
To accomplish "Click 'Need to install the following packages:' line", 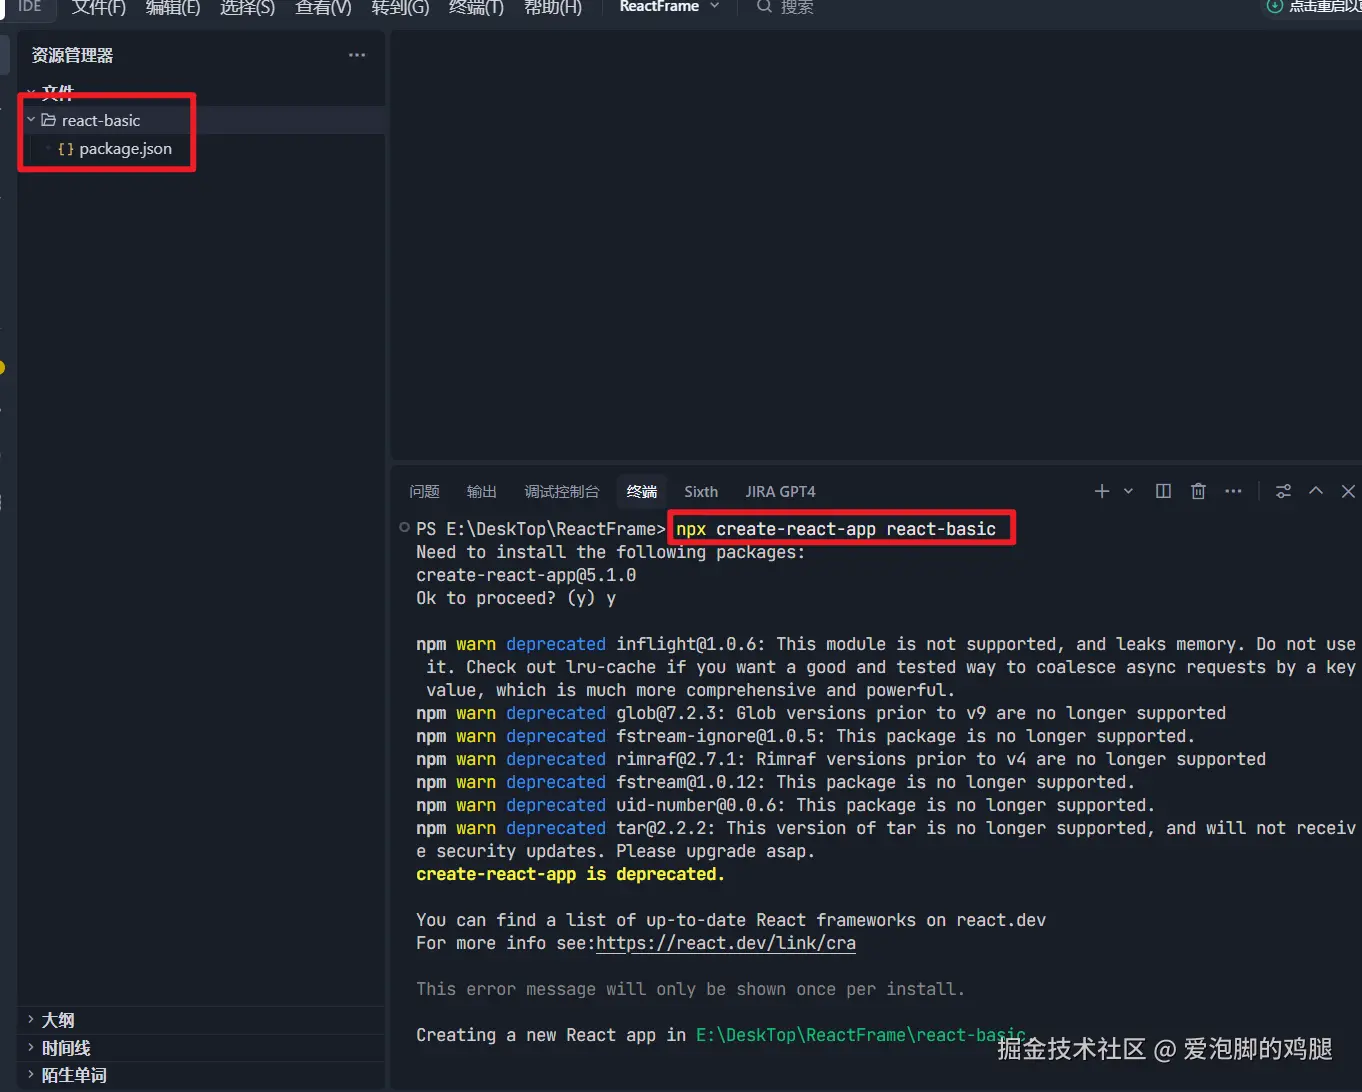I will [610, 552].
